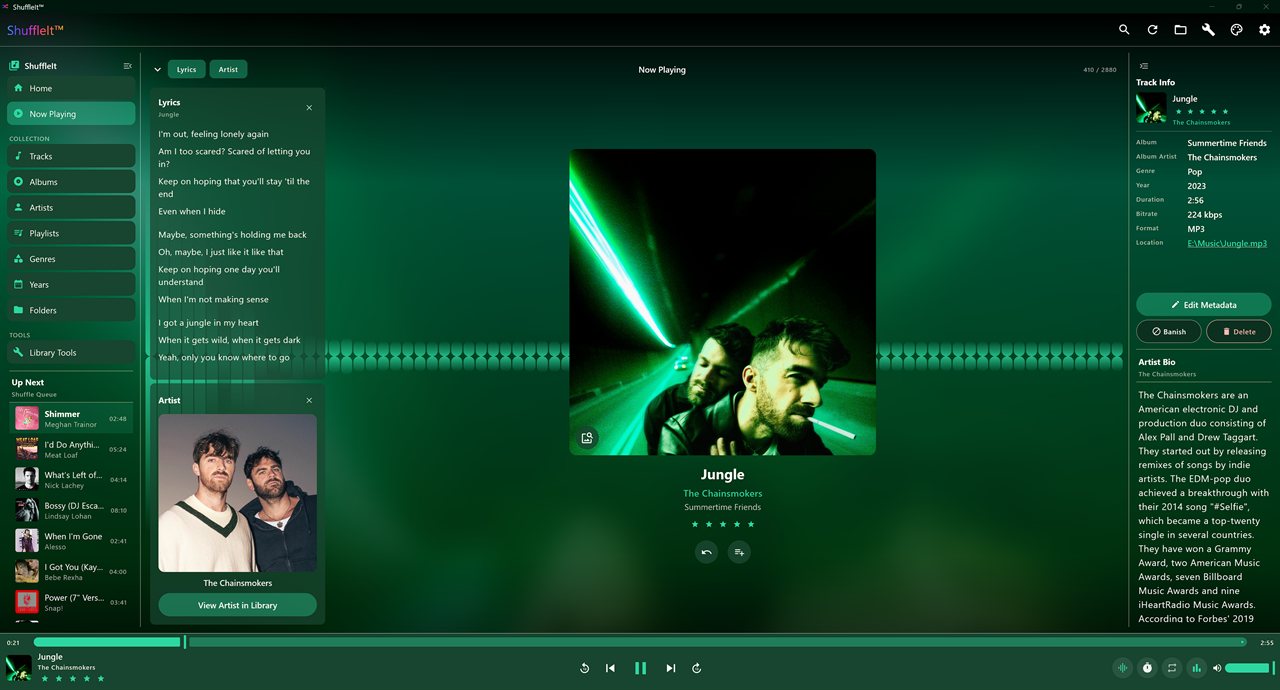This screenshot has width=1280, height=690.
Task: Select Meat Loaf track in Up Next
Action: pyautogui.click(x=71, y=449)
